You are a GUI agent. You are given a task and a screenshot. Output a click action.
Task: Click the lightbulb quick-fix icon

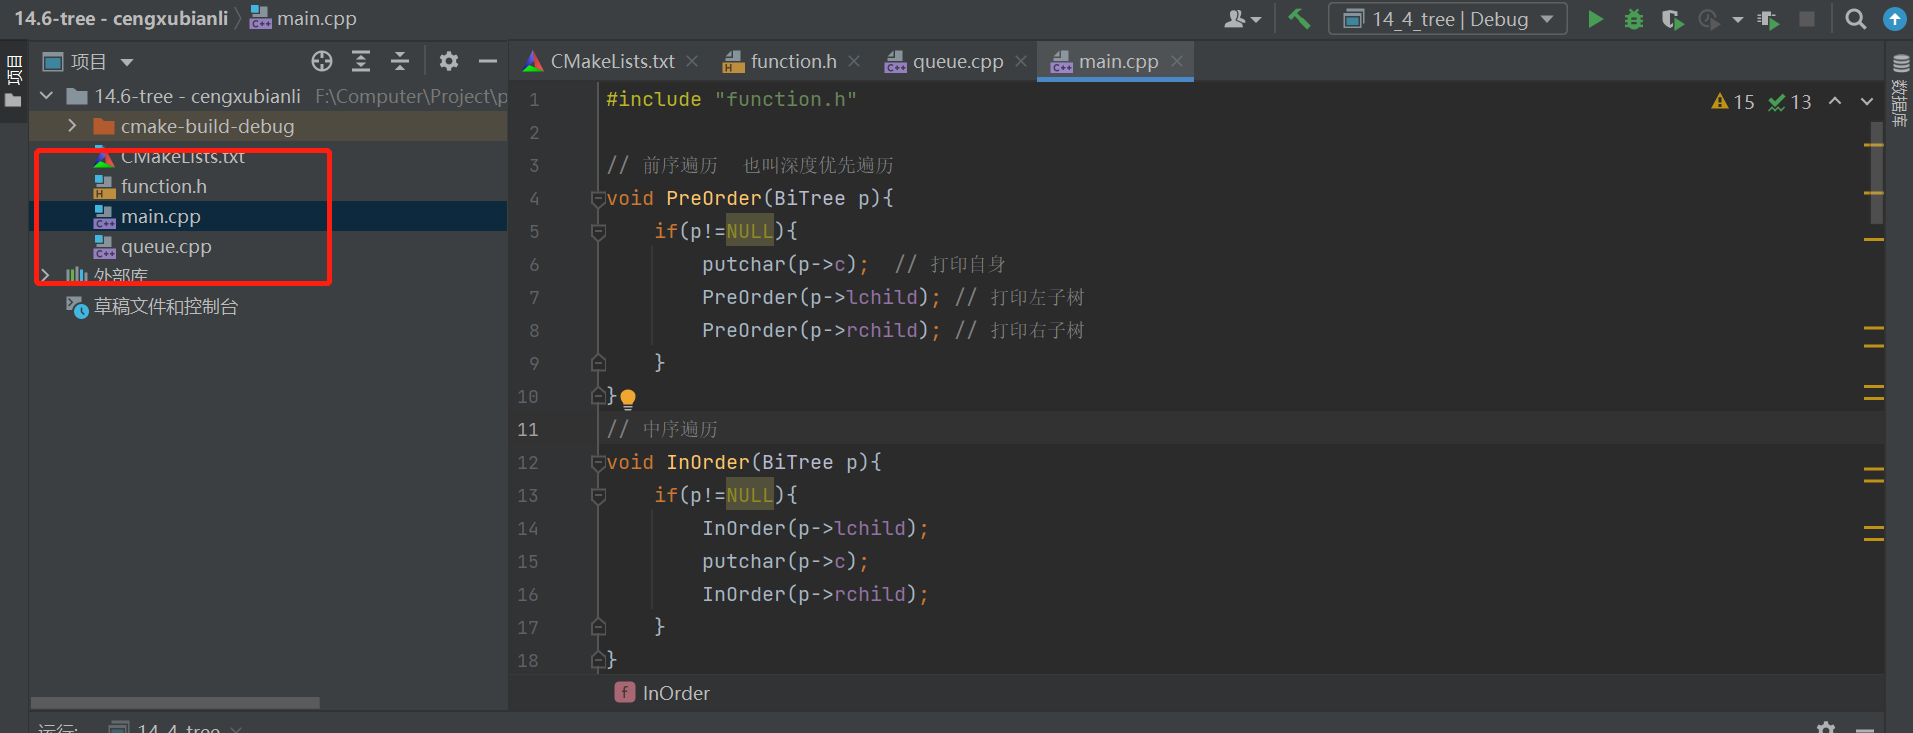(x=628, y=399)
